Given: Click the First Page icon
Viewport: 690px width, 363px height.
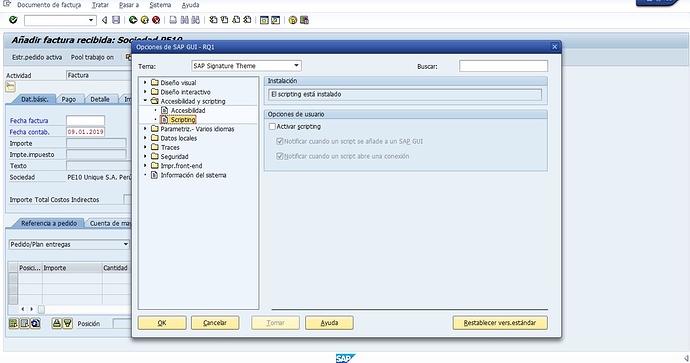Looking at the screenshot, I should (213, 20).
